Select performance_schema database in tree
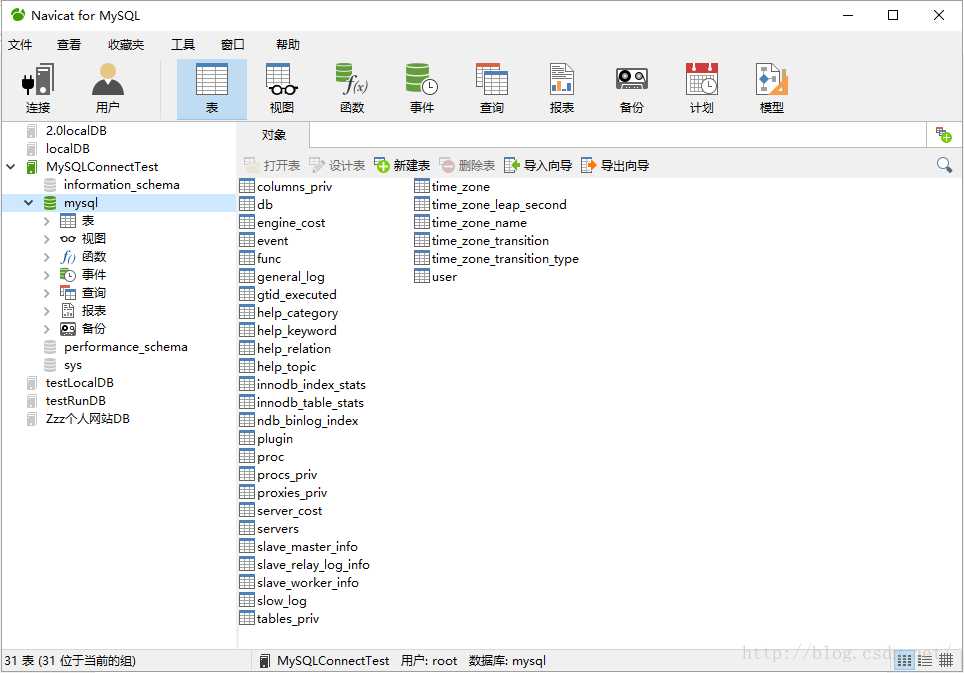The height and width of the screenshot is (673, 964). tap(125, 347)
